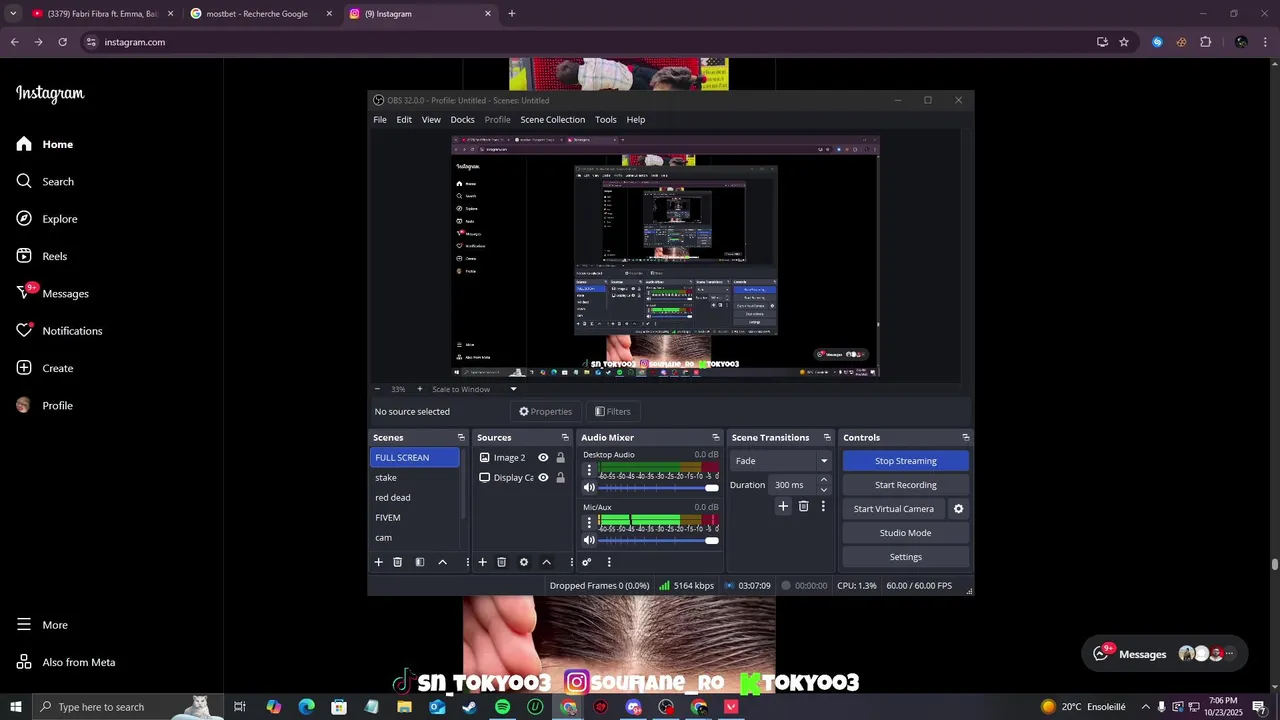This screenshot has height=720, width=1280.
Task: Open Instagram Search in the sidebar
Action: coord(45,181)
